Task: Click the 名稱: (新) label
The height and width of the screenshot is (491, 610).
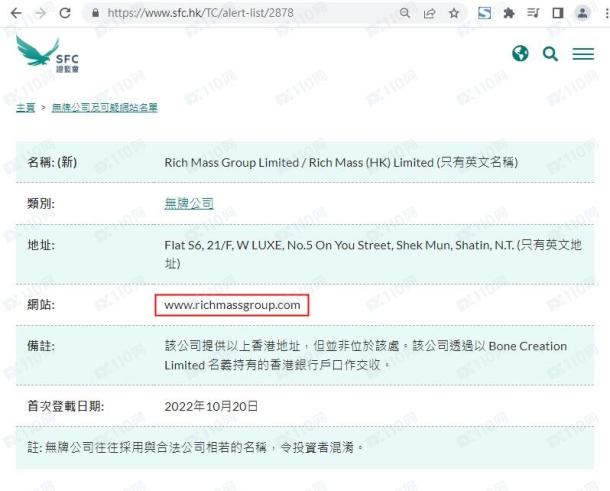Action: coord(52,162)
